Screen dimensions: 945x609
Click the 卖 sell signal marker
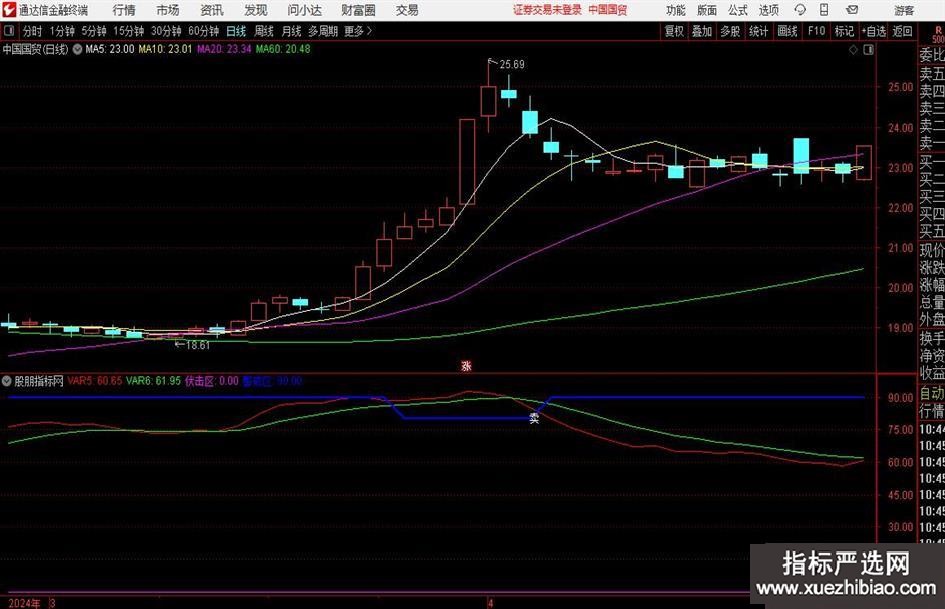534,418
